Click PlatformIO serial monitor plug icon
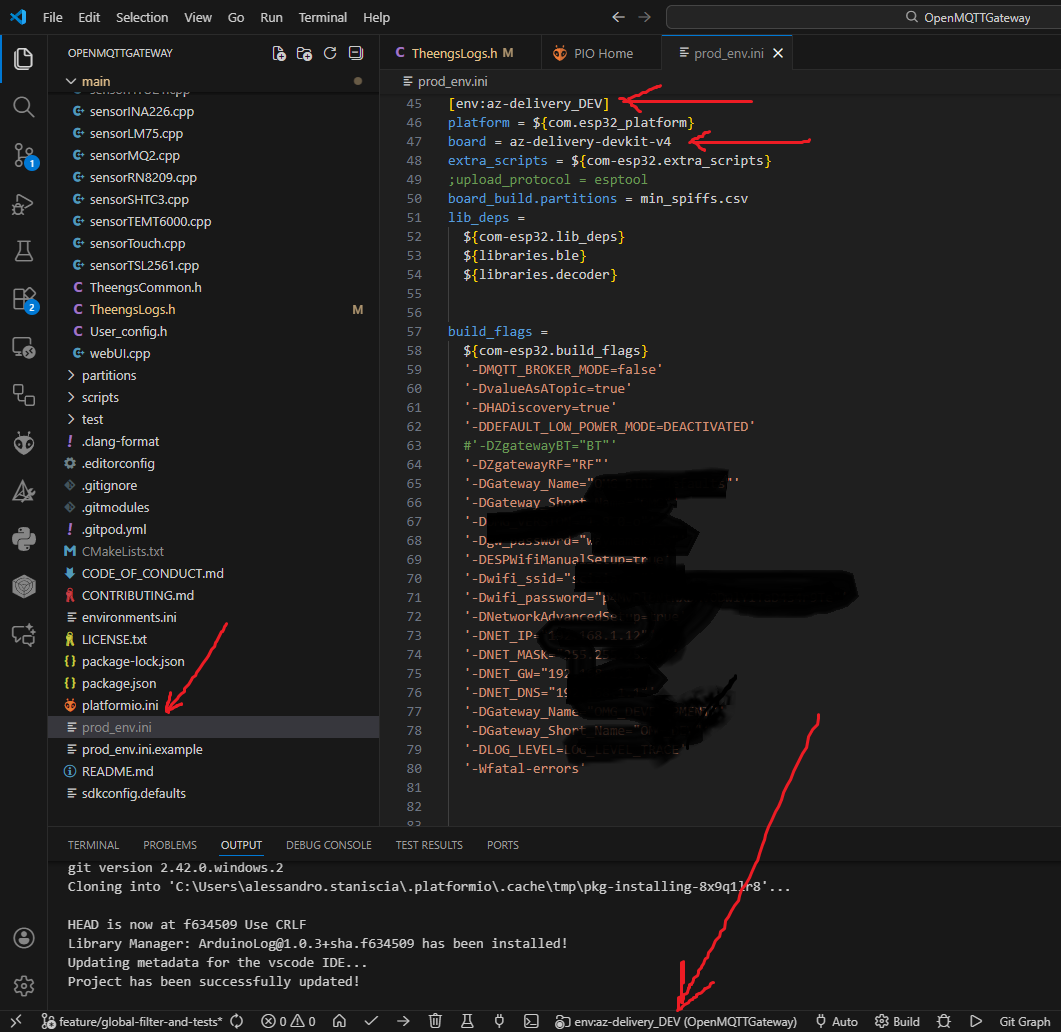The image size is (1061, 1032). [499, 1021]
